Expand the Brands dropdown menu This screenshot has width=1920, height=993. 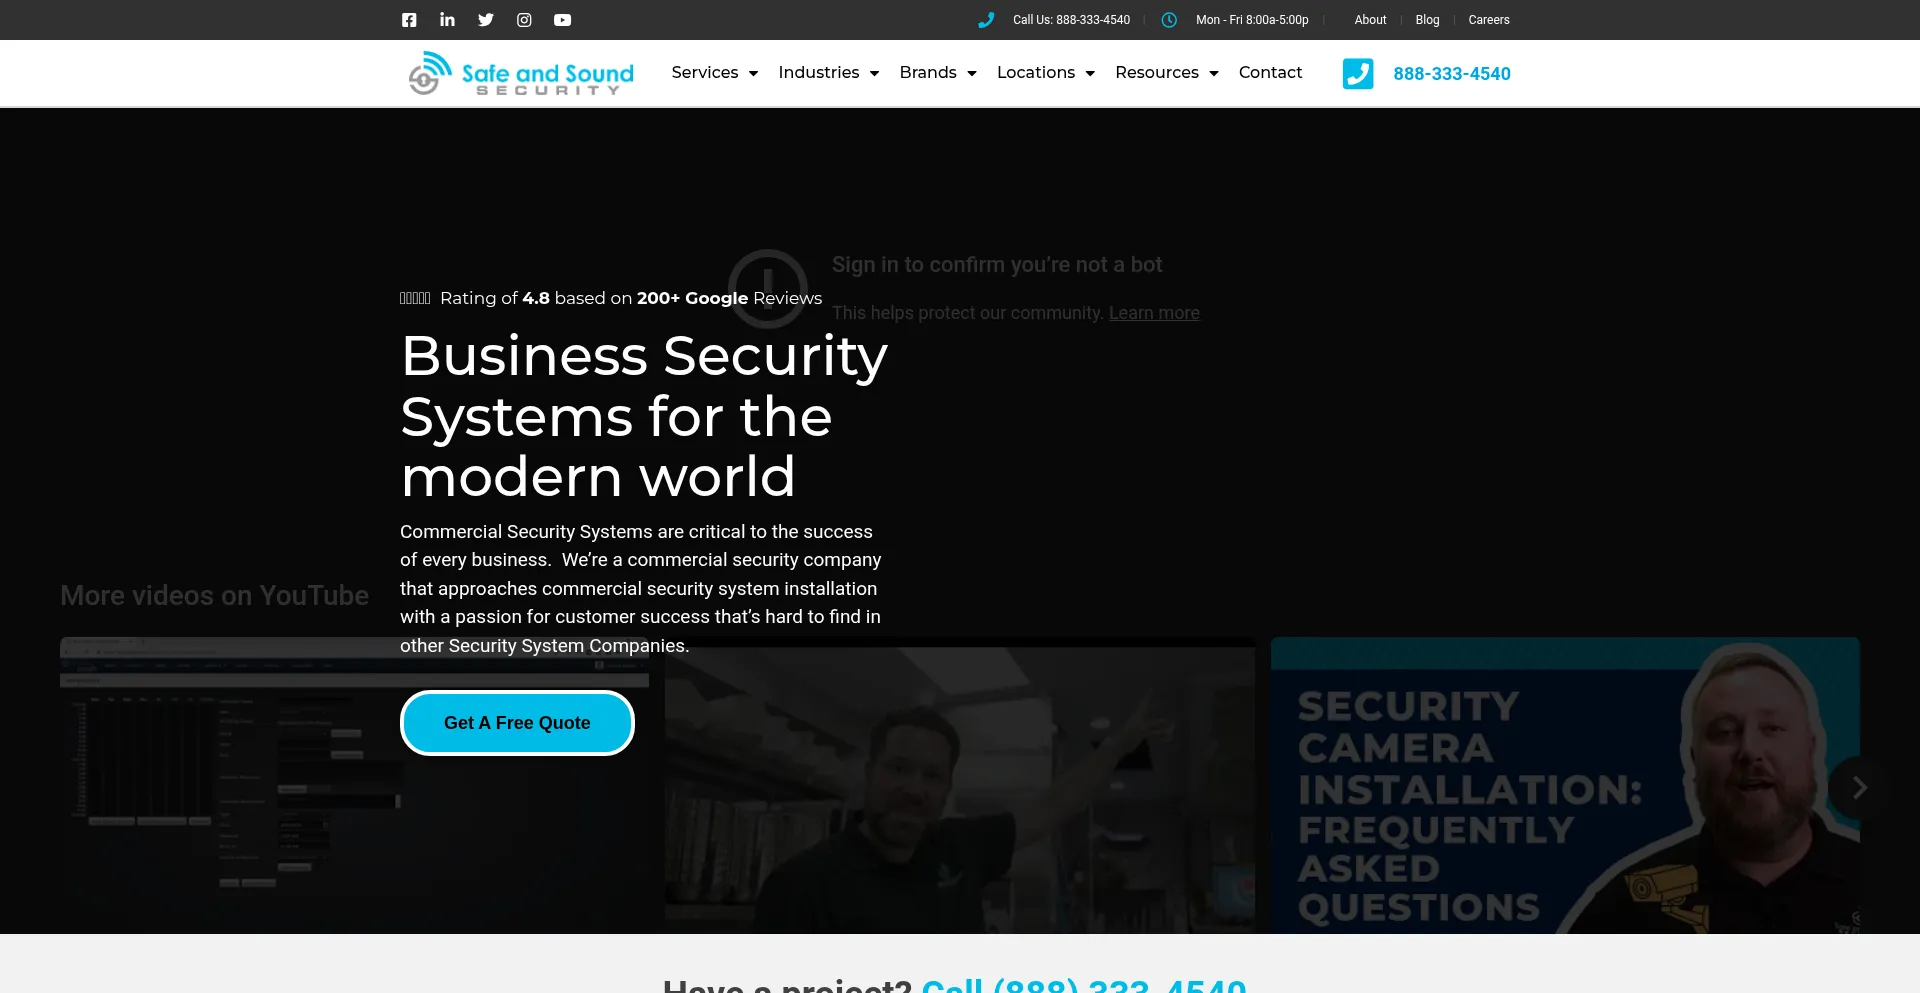point(938,72)
